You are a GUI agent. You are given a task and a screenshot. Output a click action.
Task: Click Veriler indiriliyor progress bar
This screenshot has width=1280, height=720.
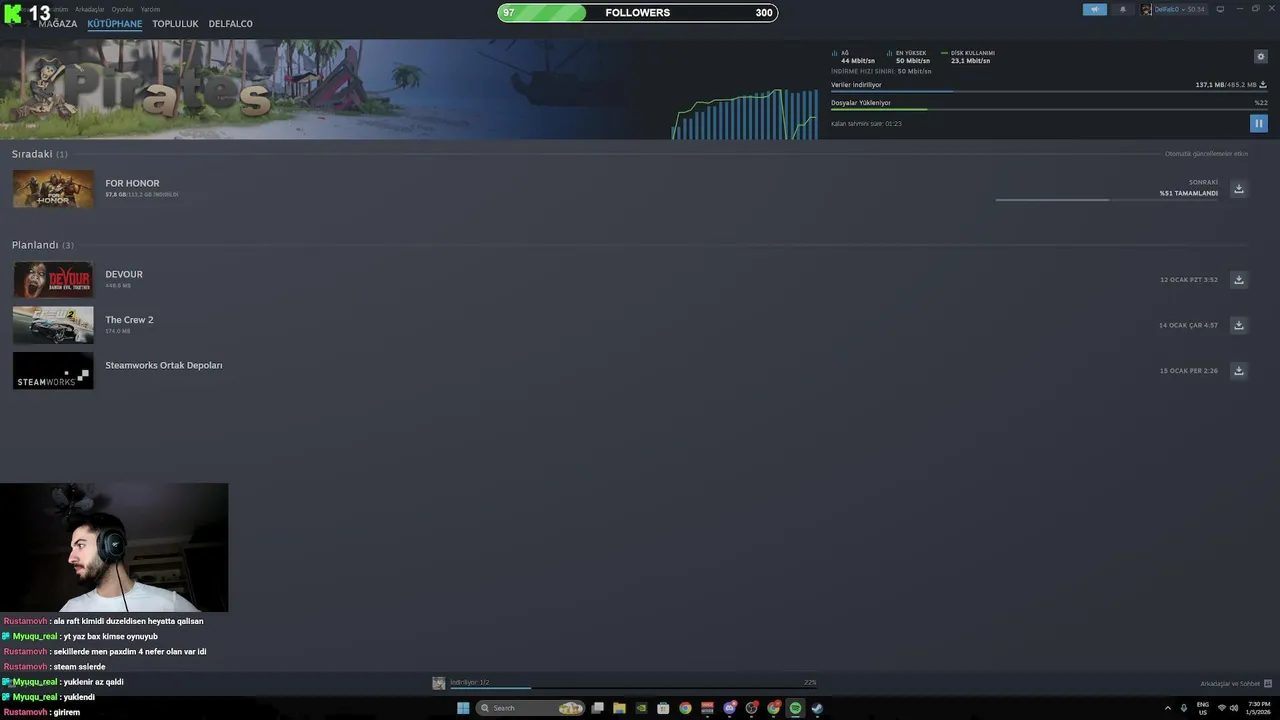pos(1049,91)
